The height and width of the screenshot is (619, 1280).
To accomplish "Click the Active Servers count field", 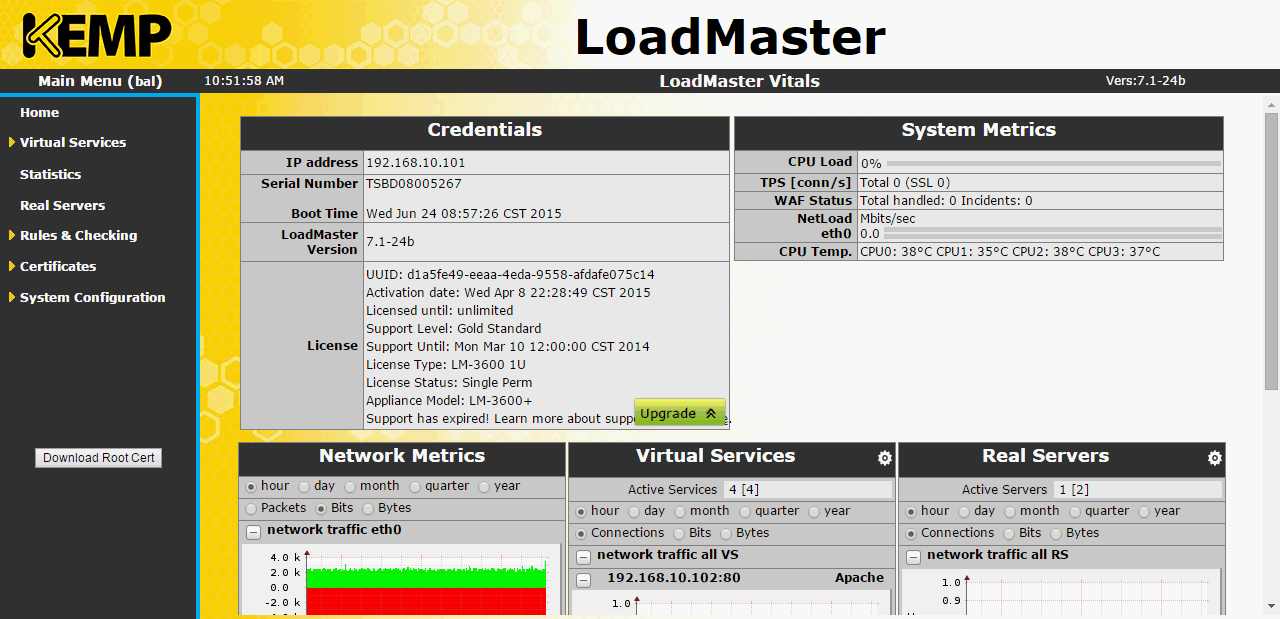I will click(x=1138, y=490).
